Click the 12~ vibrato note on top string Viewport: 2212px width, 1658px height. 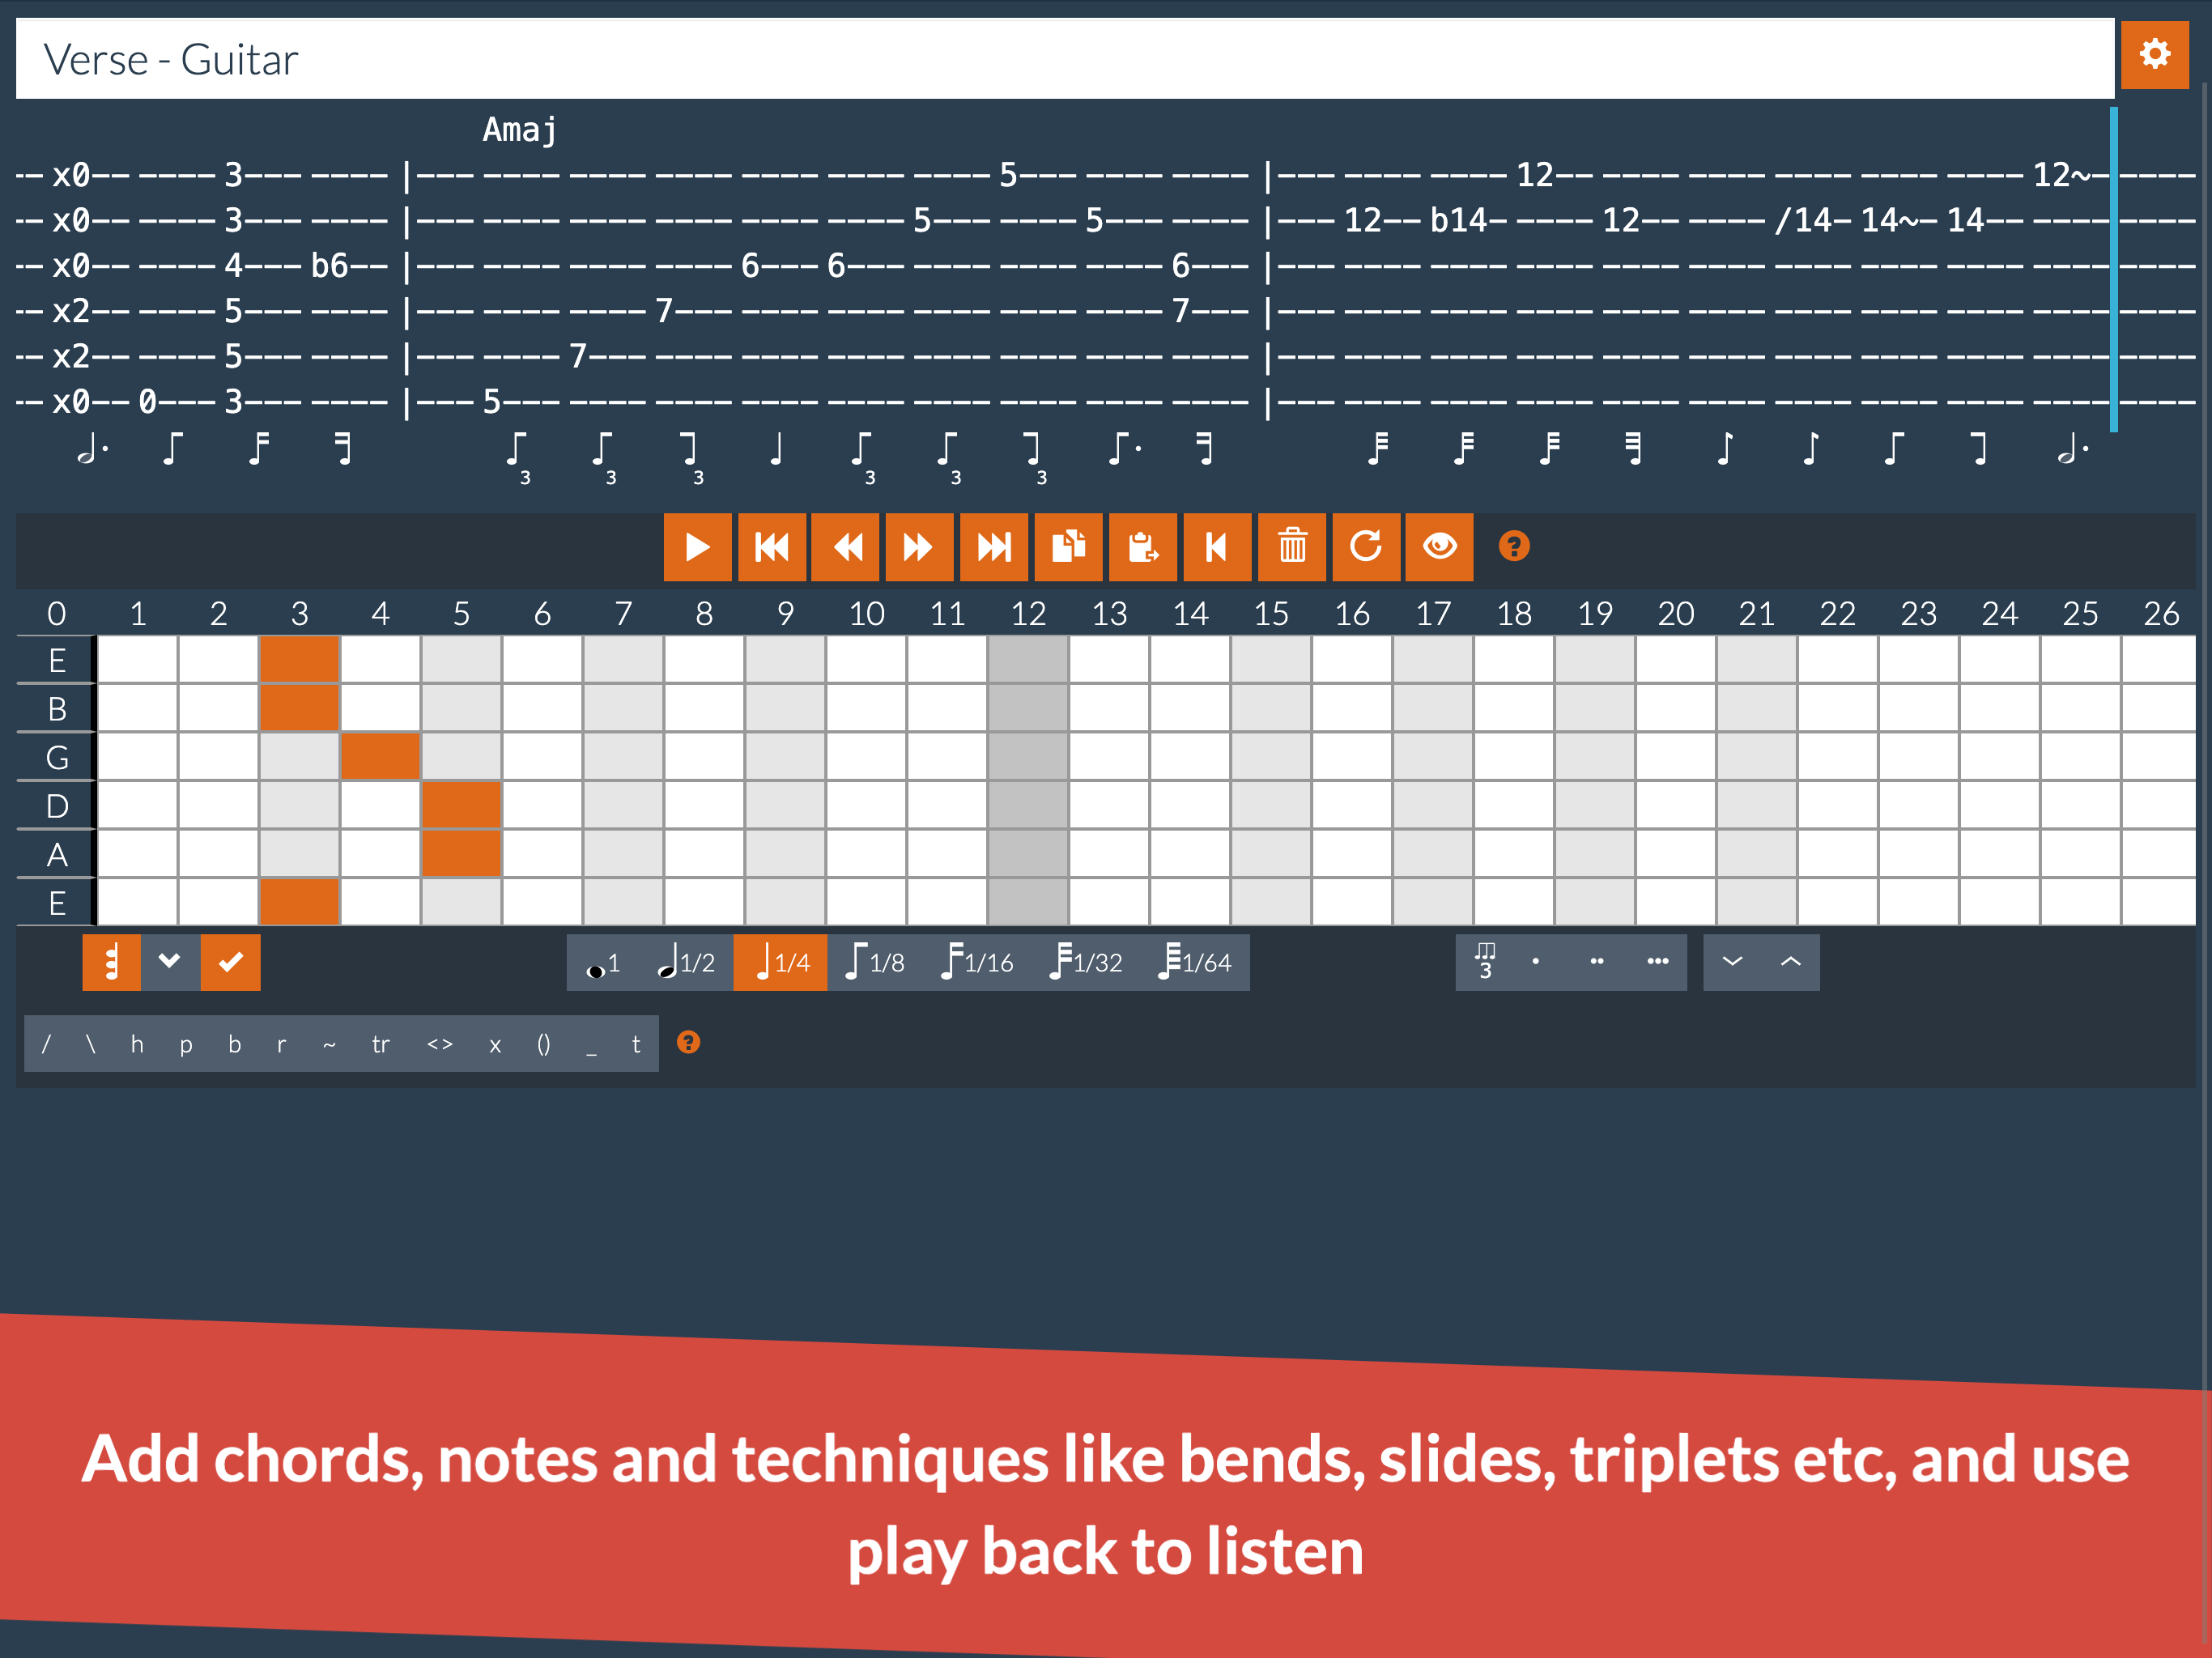click(x=2062, y=175)
